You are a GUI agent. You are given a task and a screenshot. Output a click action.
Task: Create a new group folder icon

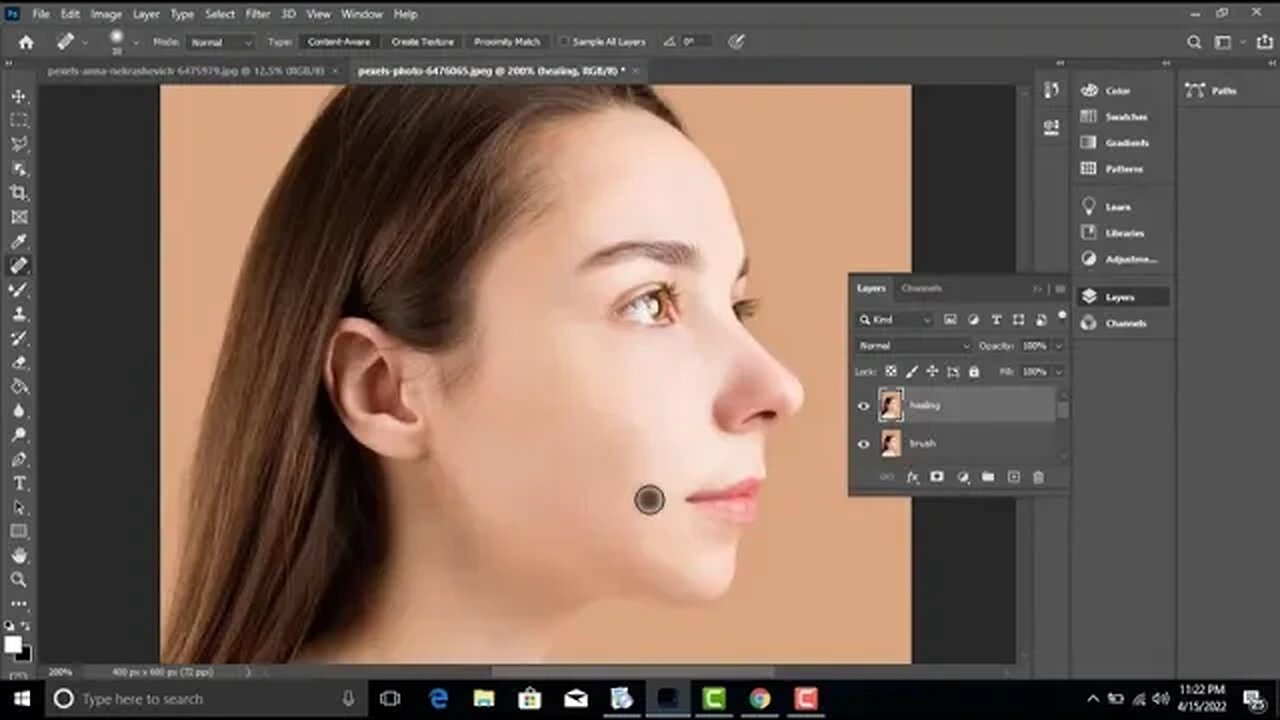988,478
